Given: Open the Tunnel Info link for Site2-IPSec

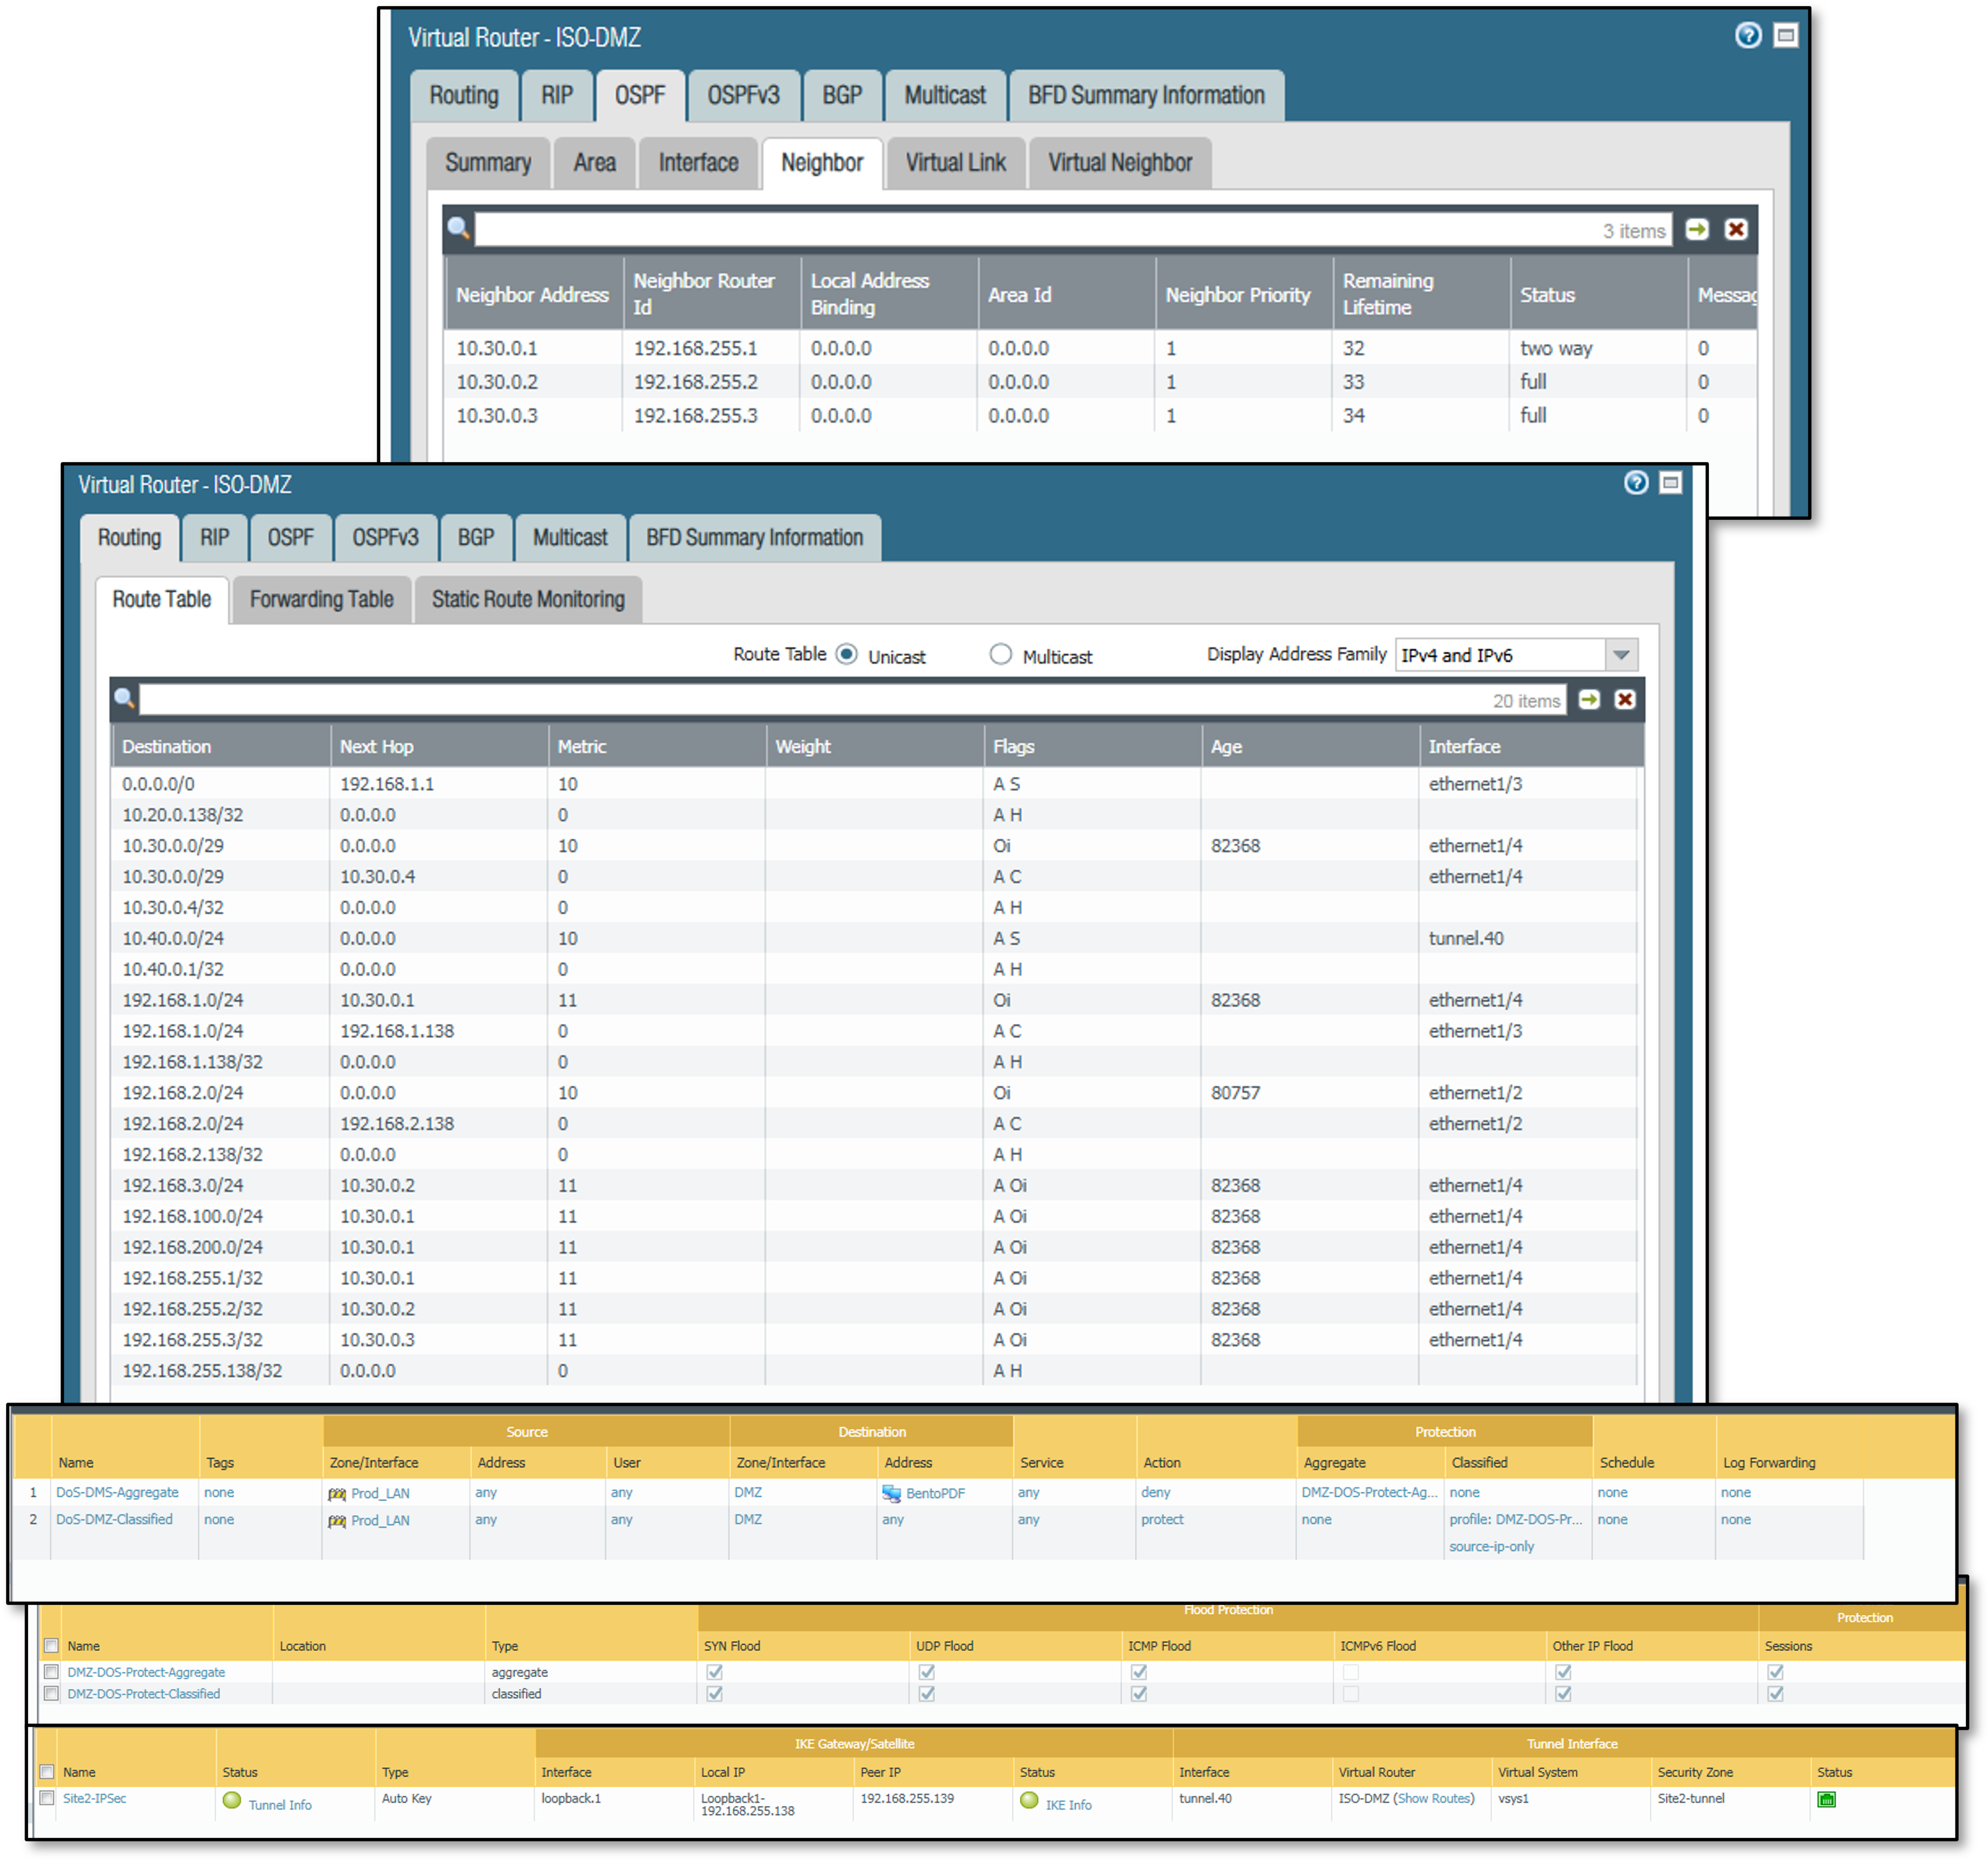Looking at the screenshot, I should [279, 1805].
